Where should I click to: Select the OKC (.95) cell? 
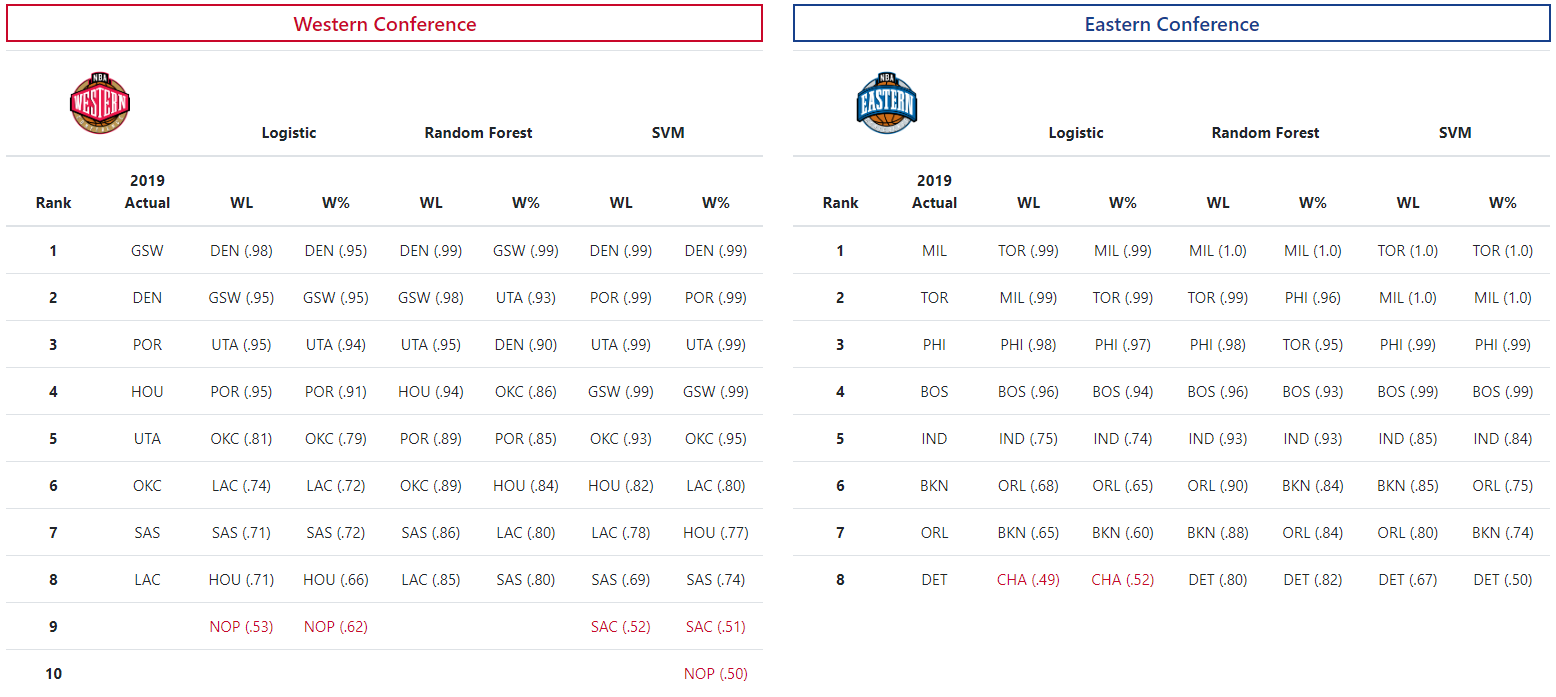(x=716, y=439)
